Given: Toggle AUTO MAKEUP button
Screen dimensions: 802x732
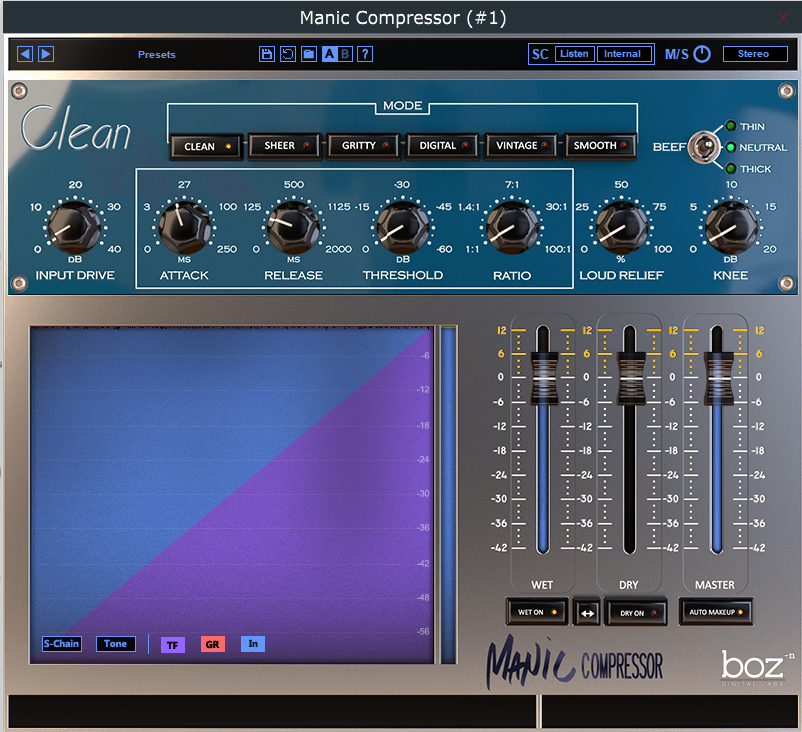Looking at the screenshot, I should (715, 612).
